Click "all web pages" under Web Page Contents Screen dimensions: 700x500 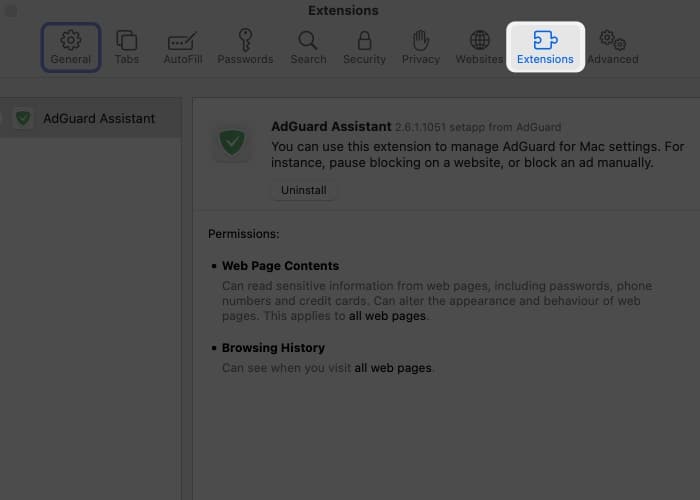387,316
